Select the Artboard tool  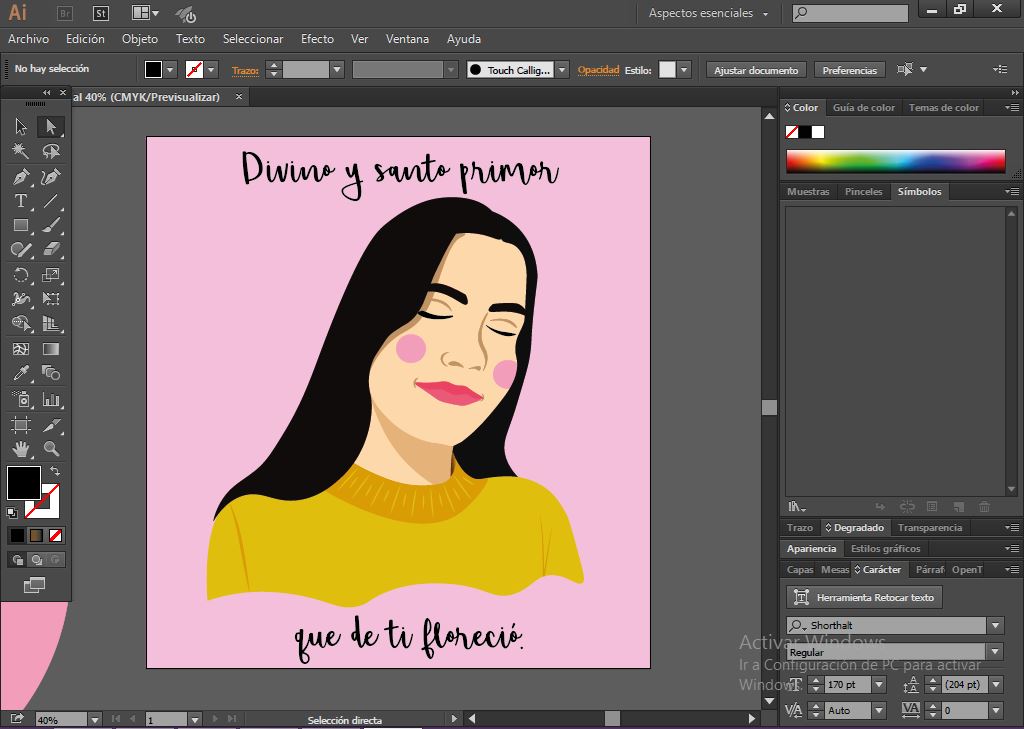click(x=21, y=425)
